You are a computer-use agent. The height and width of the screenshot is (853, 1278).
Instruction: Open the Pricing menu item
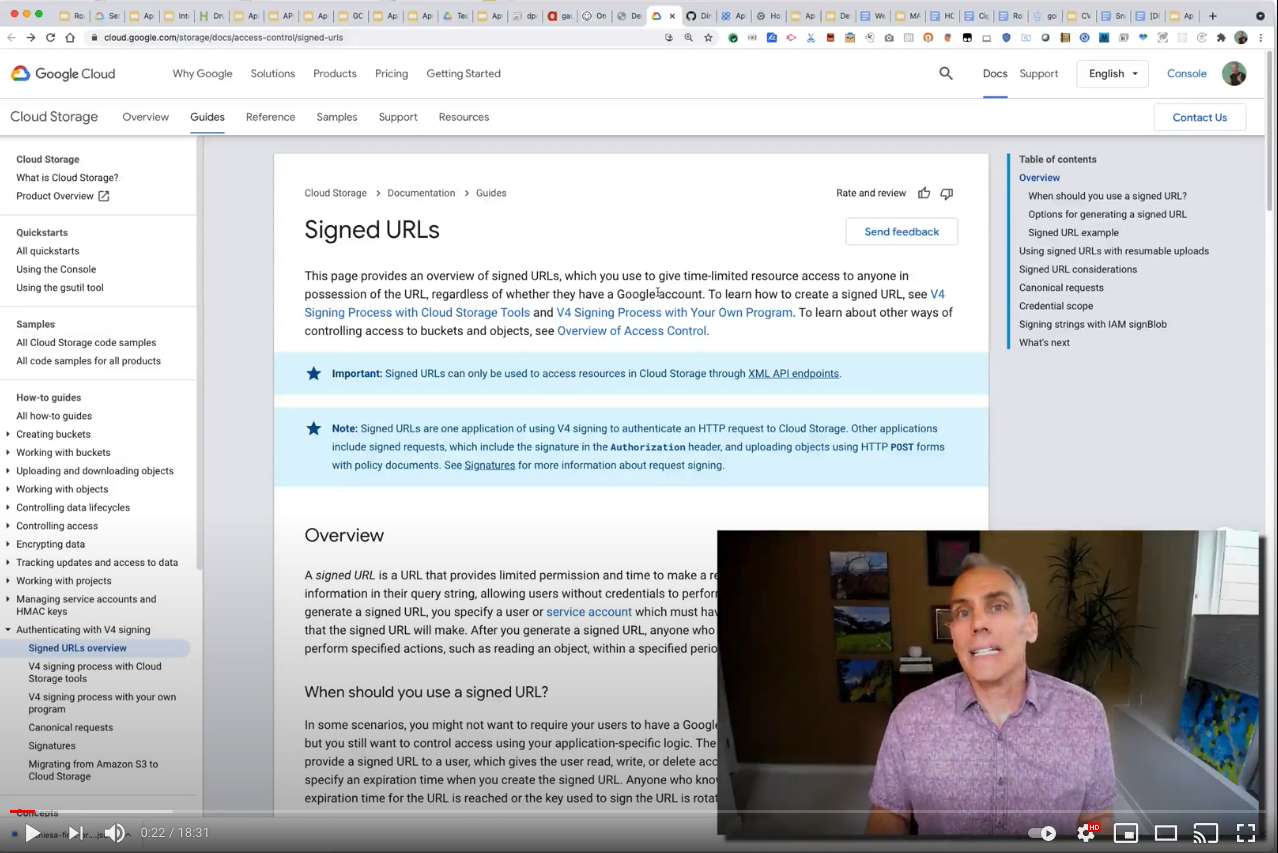(391, 73)
